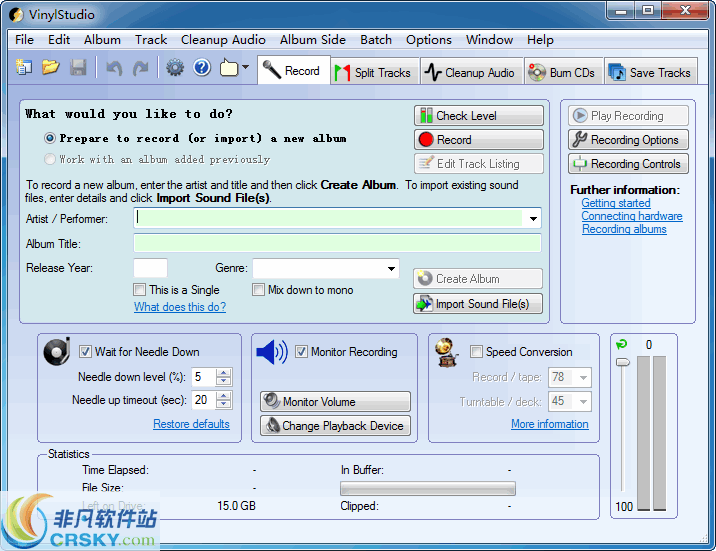
Task: Click the red Record button
Action: [x=479, y=140]
